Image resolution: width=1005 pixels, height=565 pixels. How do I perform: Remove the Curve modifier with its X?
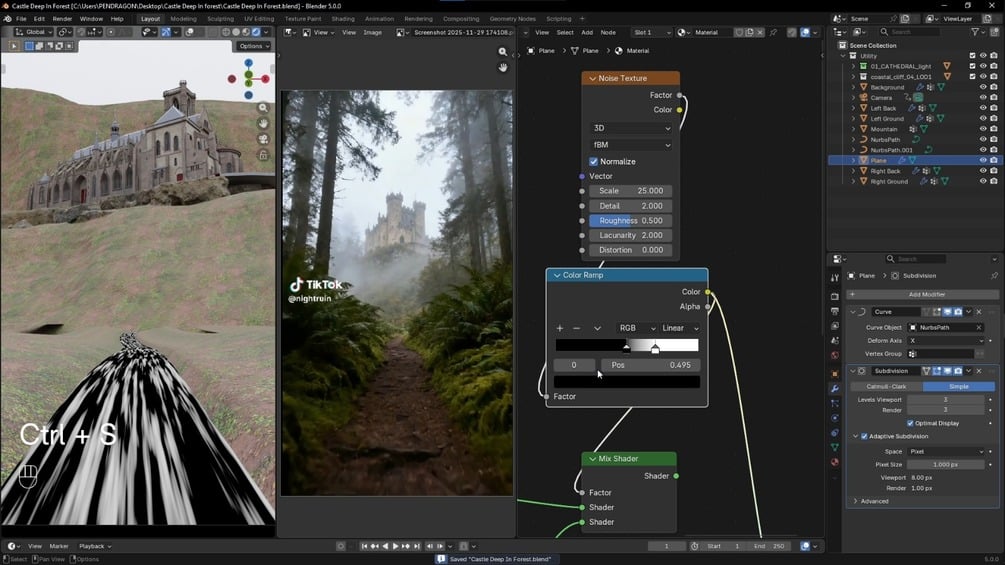(979, 312)
